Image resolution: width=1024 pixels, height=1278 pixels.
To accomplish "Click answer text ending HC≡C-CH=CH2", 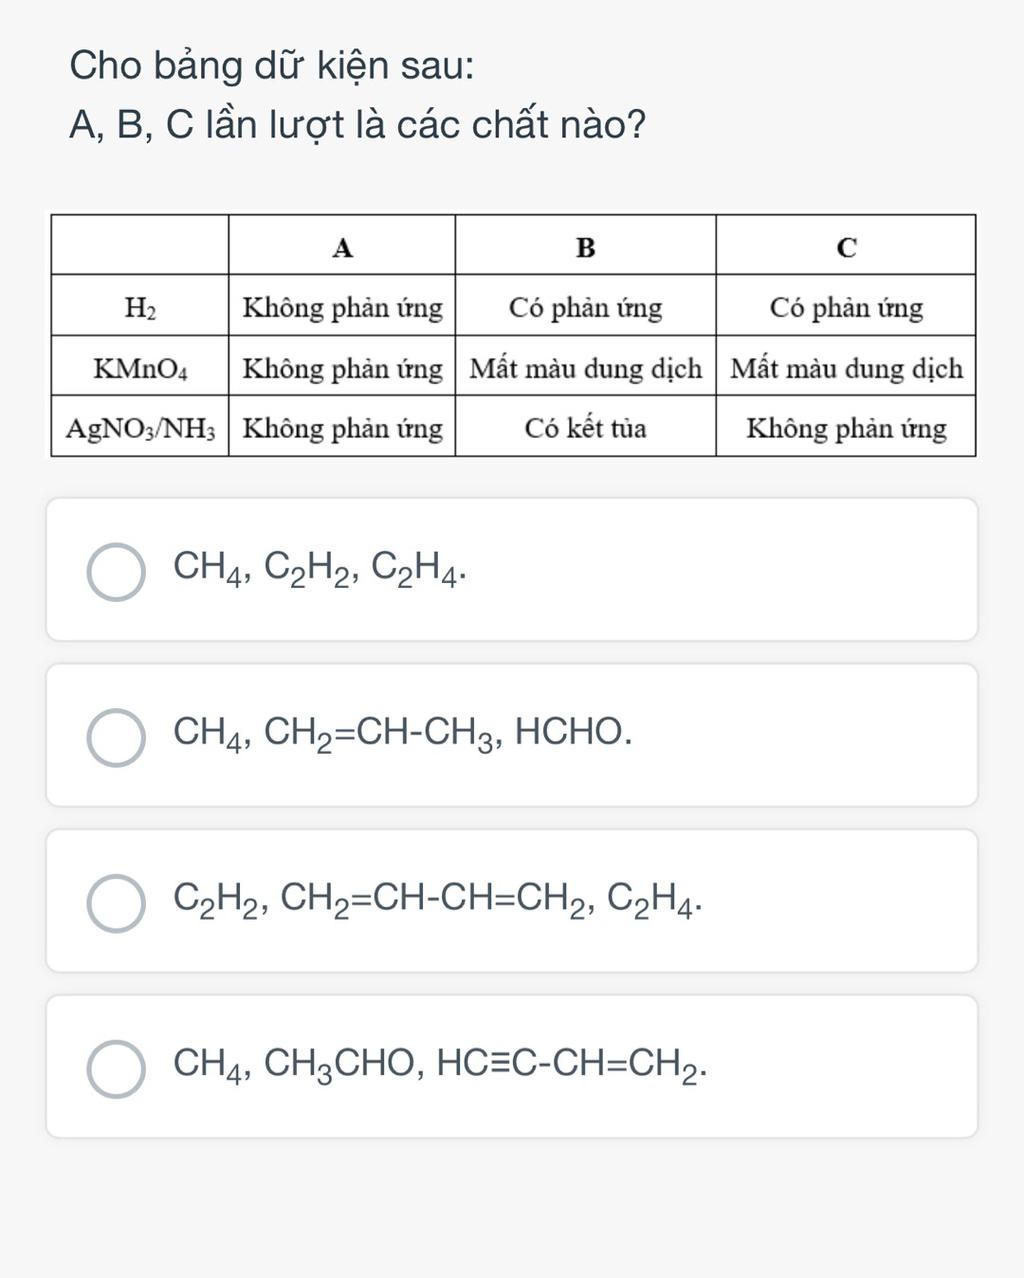I will (440, 1066).
